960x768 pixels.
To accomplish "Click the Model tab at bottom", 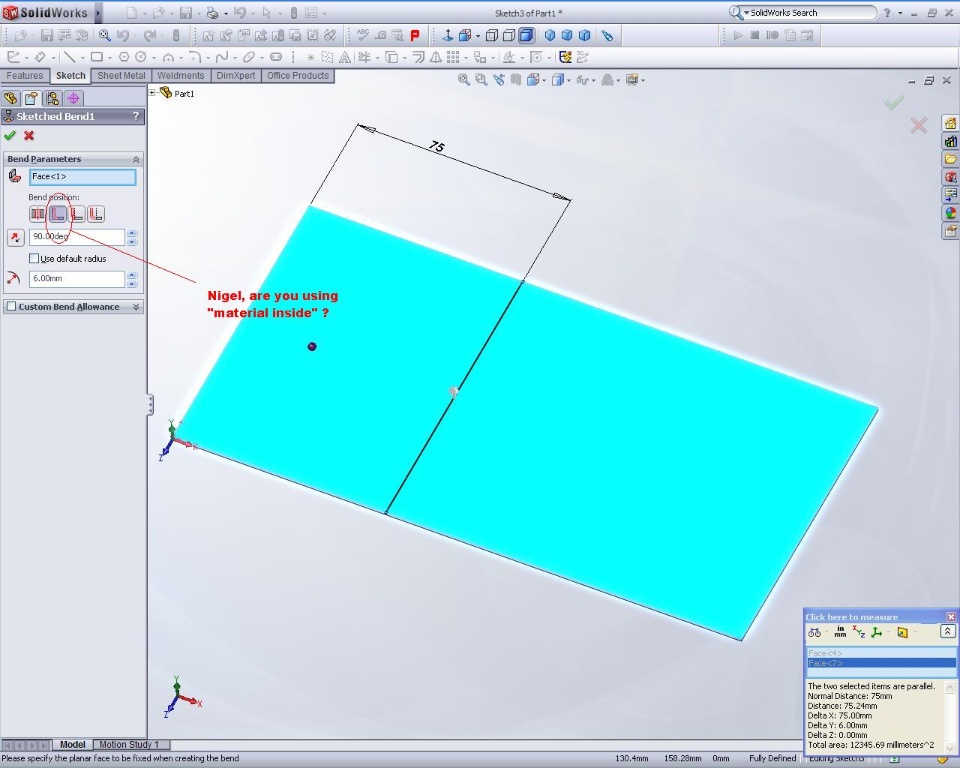I will [72, 745].
